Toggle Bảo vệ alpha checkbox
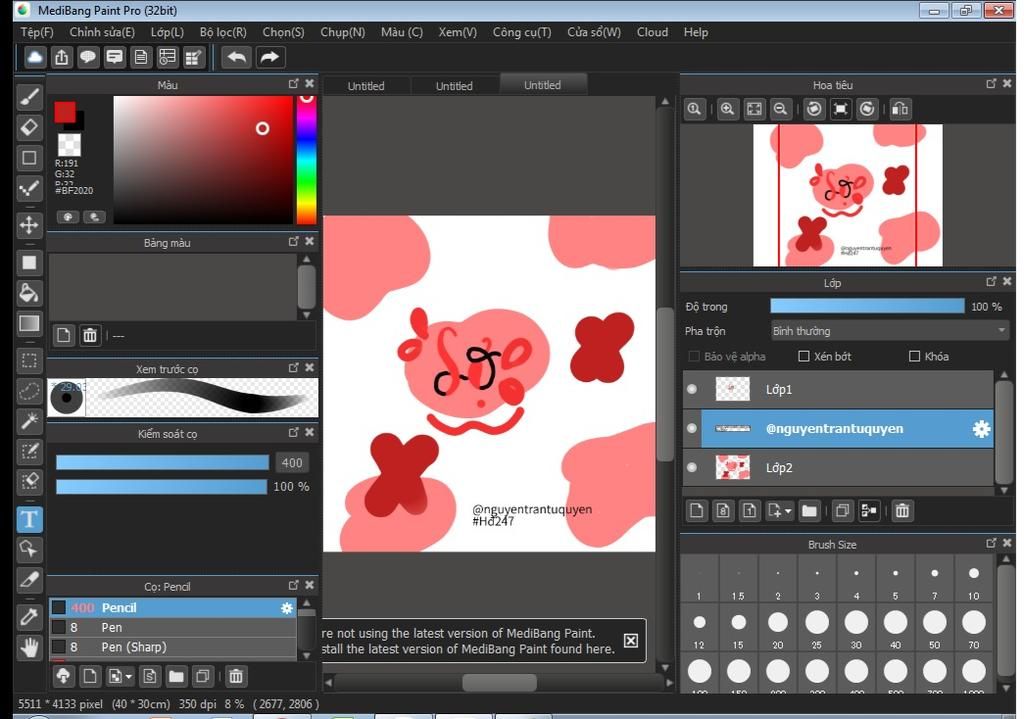 694,357
